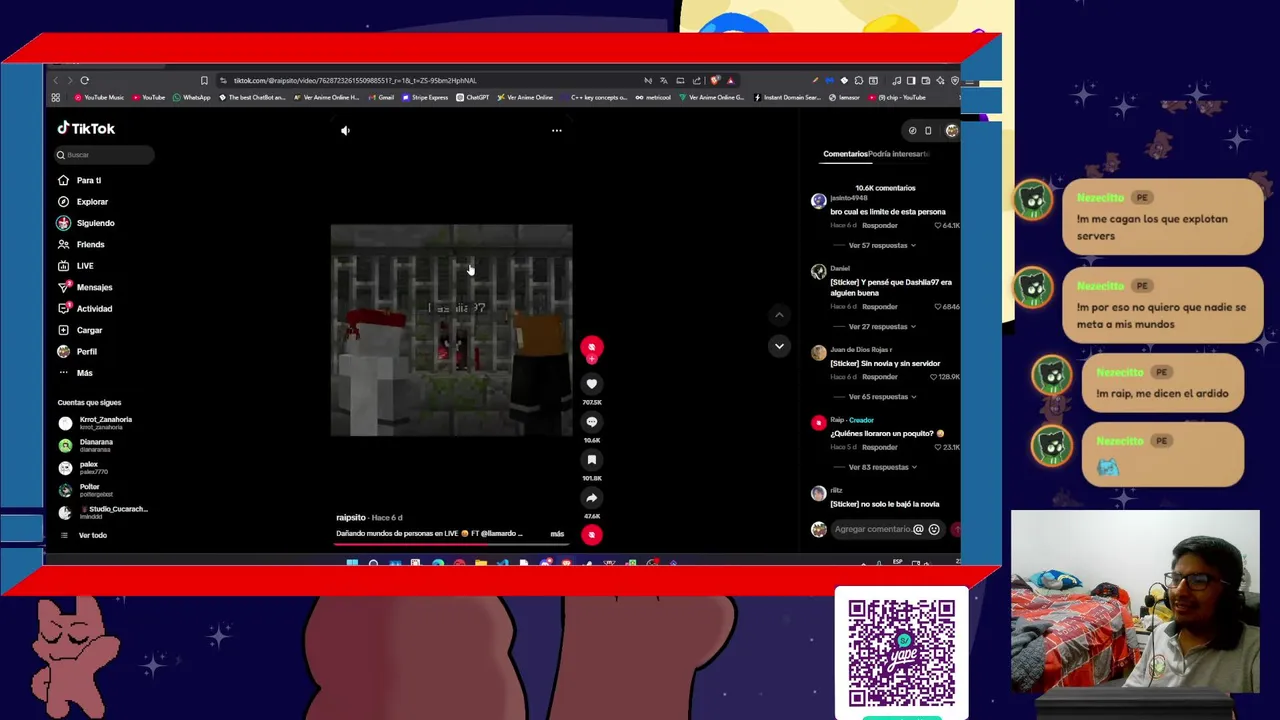The image size is (1280, 720).
Task: Go to next video with down arrow
Action: click(x=779, y=347)
